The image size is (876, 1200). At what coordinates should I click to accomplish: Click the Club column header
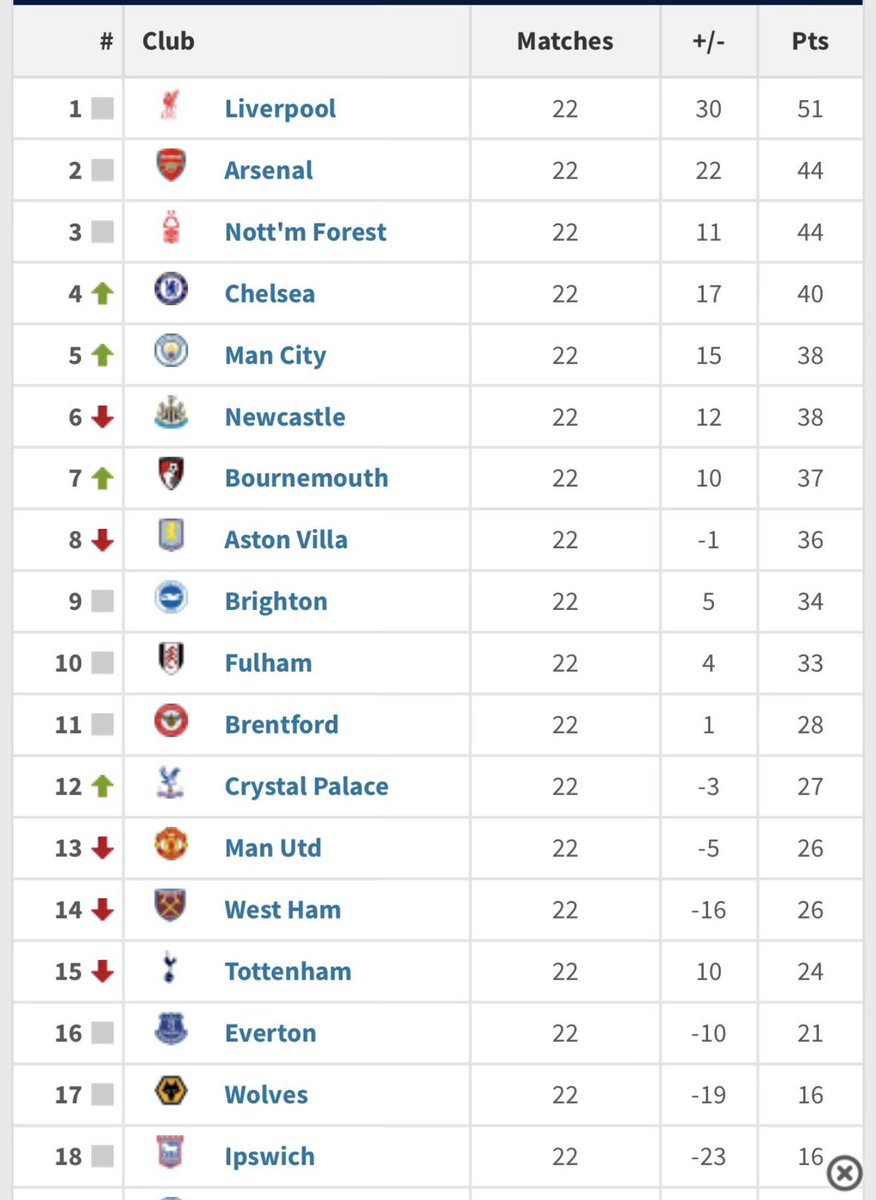tap(168, 41)
